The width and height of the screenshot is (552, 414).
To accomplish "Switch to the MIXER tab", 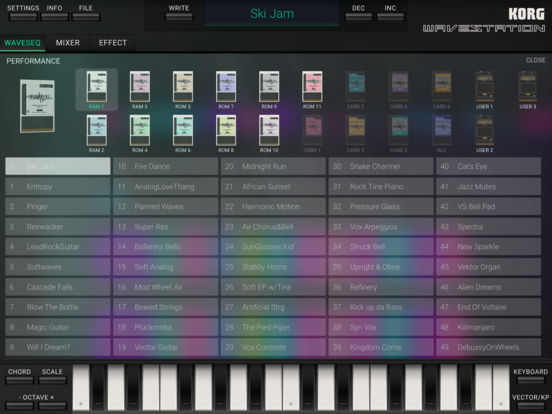I will click(68, 43).
